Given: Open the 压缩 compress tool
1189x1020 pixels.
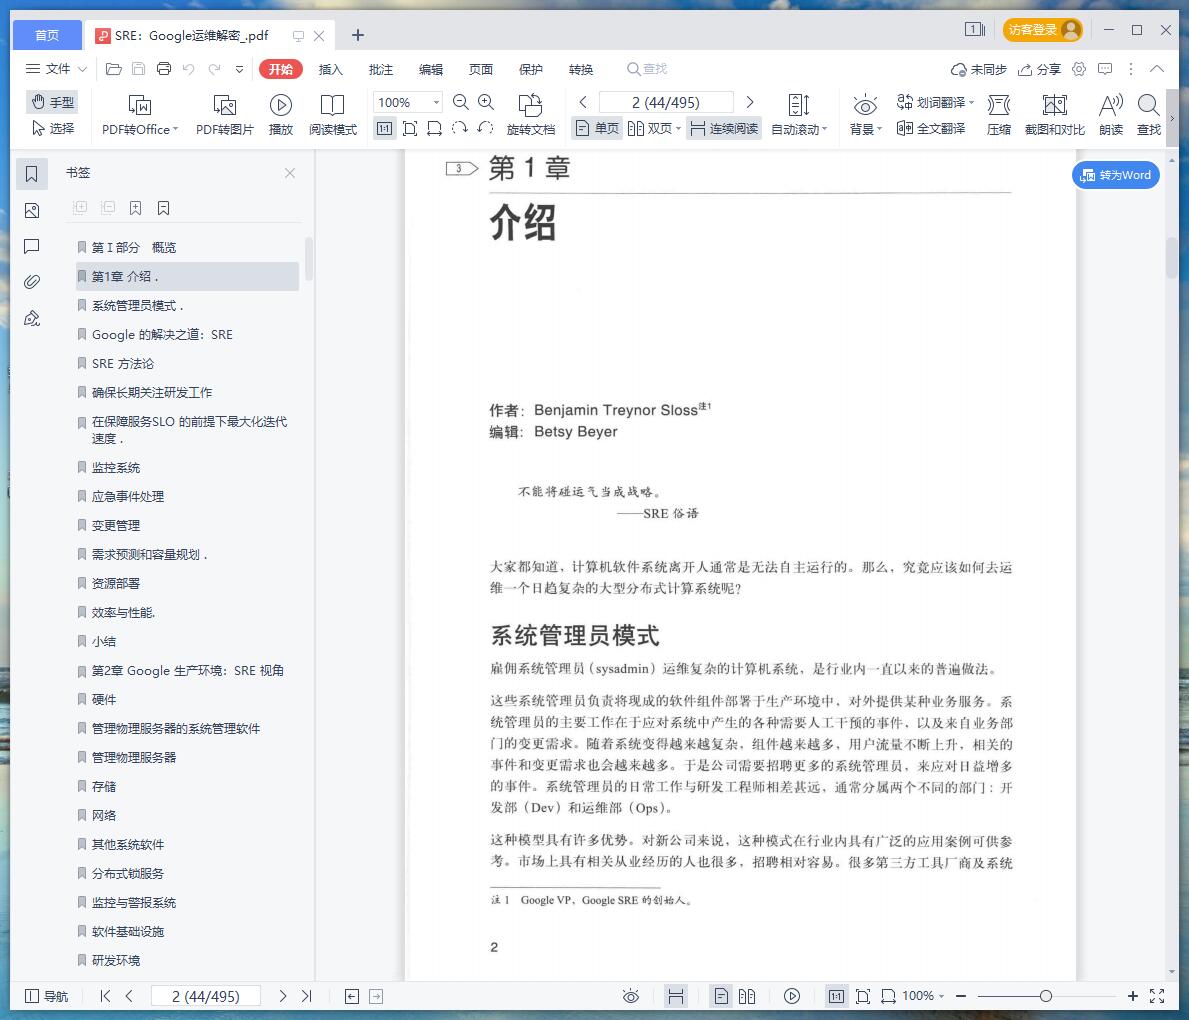Looking at the screenshot, I should point(999,115).
